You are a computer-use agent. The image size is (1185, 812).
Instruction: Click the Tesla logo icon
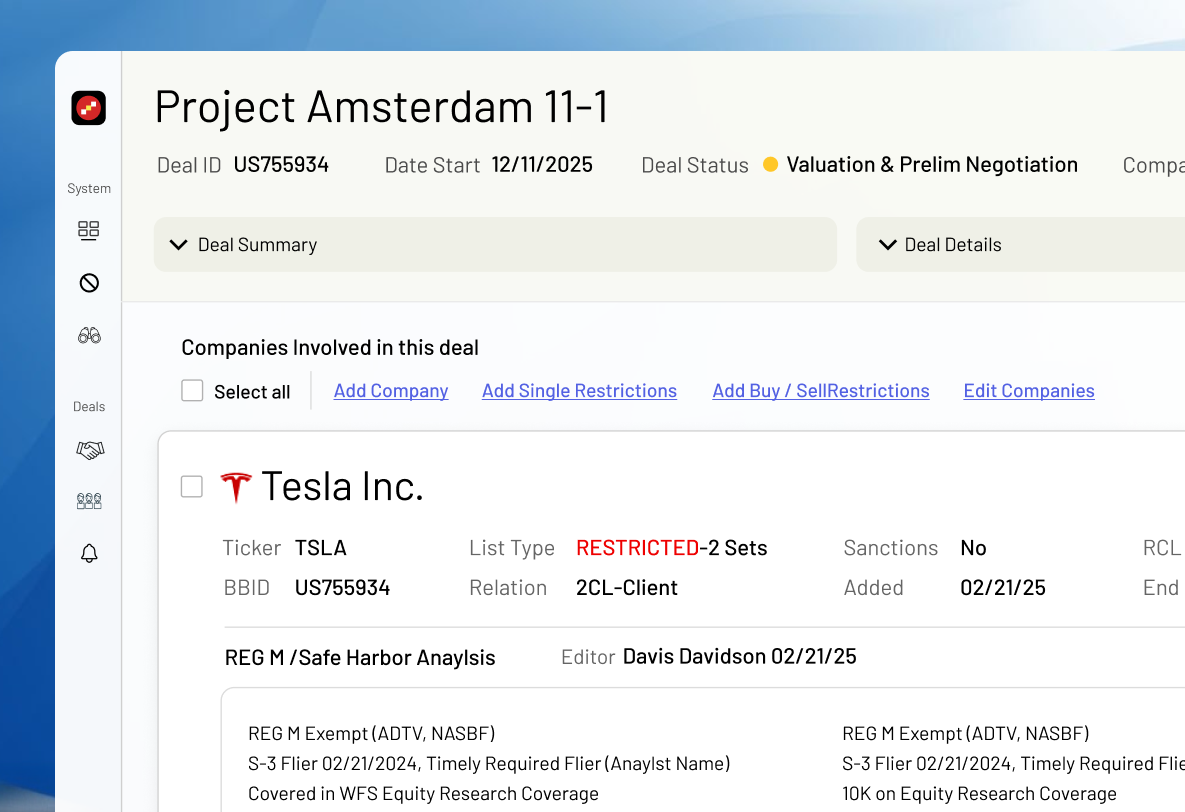[236, 487]
